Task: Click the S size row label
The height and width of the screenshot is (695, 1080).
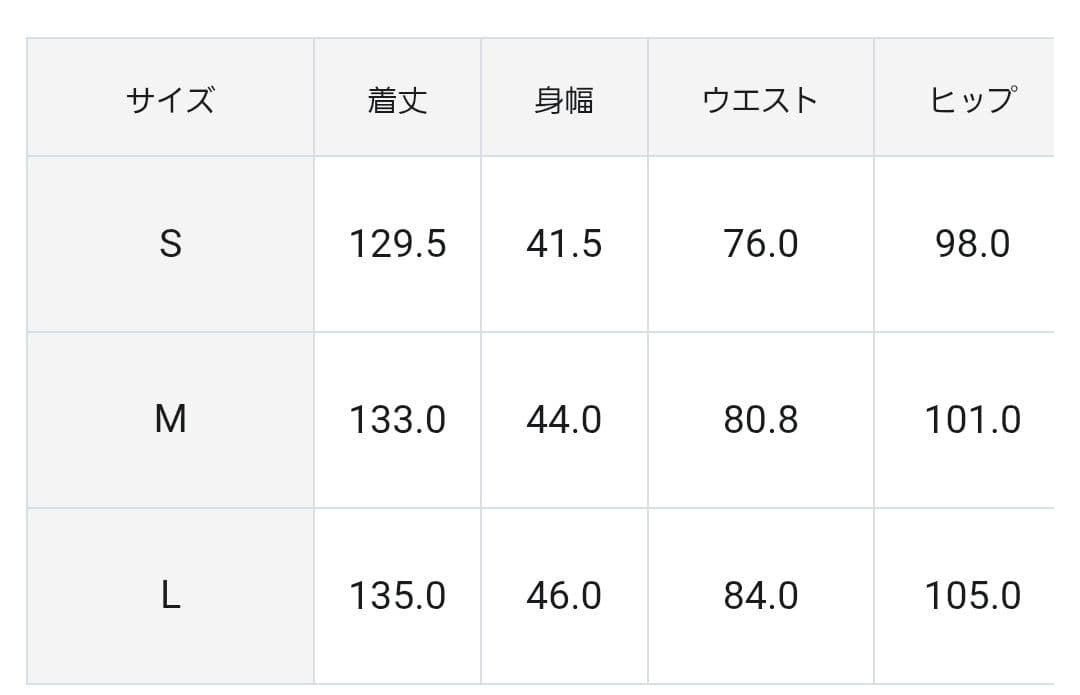Action: [x=170, y=244]
